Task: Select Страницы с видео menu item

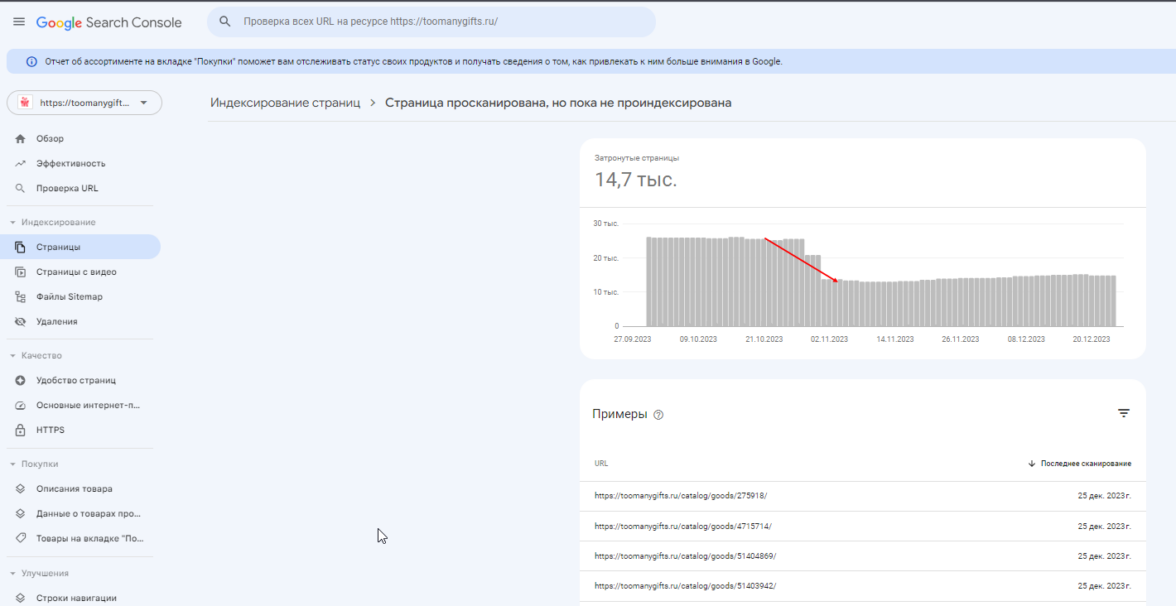Action: coord(76,272)
